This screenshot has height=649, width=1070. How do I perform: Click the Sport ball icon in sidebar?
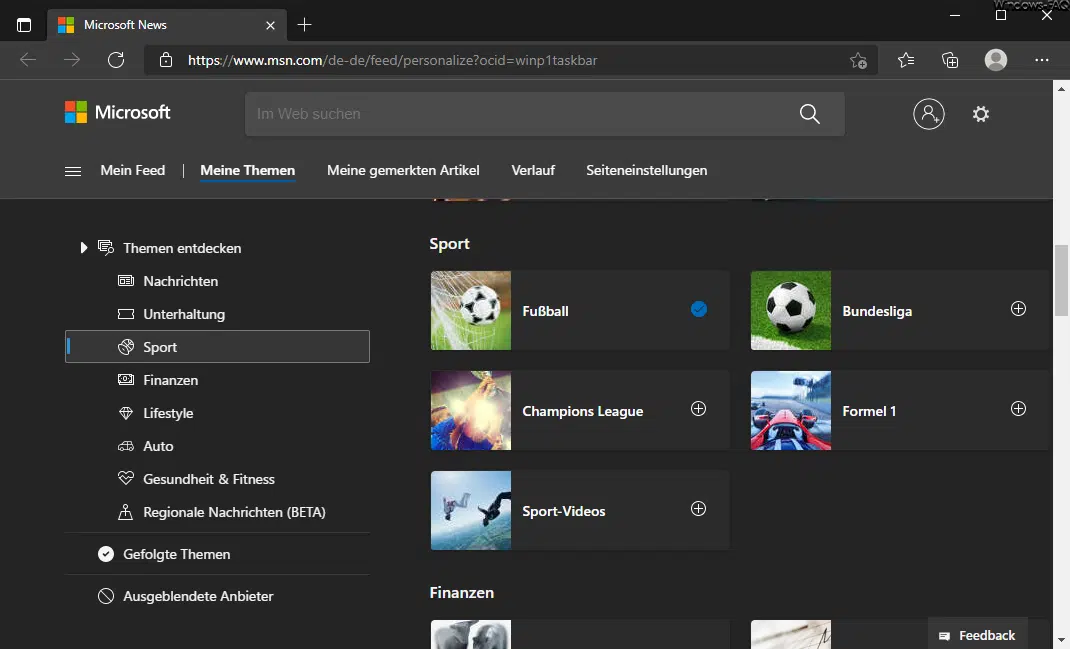coord(126,347)
